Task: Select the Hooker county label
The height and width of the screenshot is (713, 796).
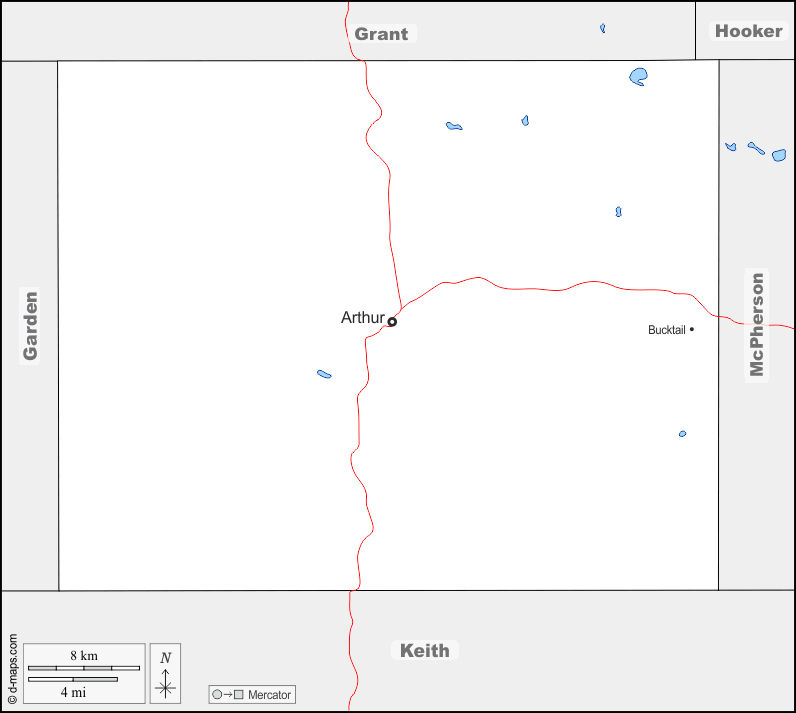Action: [x=748, y=31]
